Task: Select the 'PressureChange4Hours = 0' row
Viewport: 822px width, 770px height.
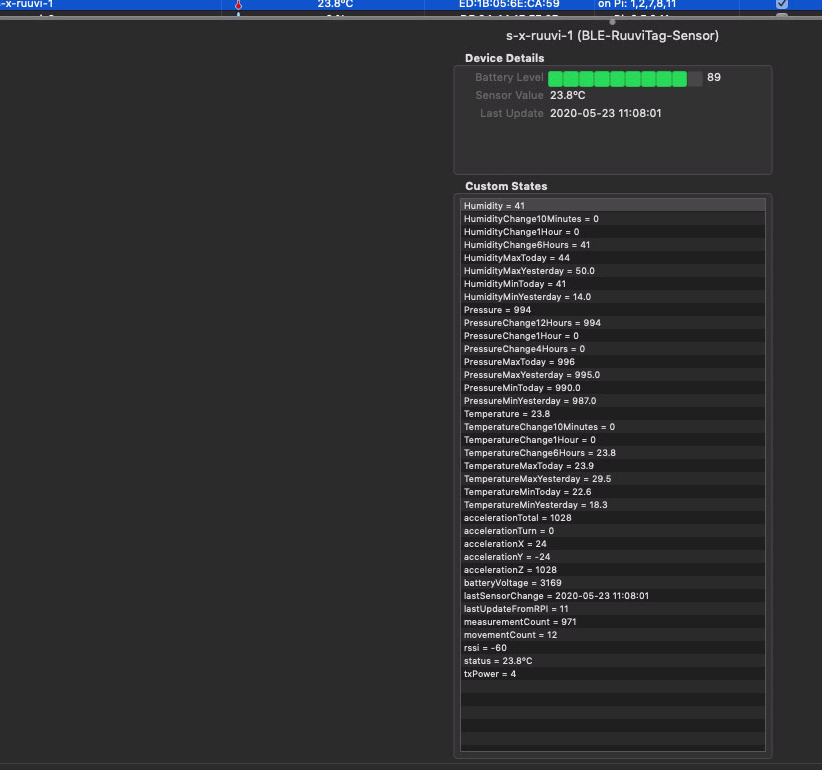Action: coord(612,349)
